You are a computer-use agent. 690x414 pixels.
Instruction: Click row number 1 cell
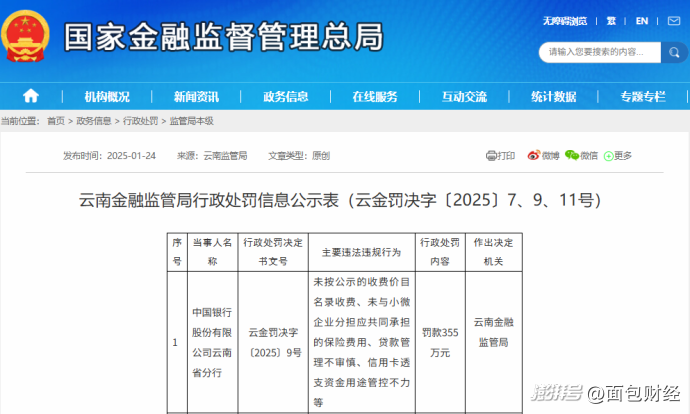click(x=177, y=342)
